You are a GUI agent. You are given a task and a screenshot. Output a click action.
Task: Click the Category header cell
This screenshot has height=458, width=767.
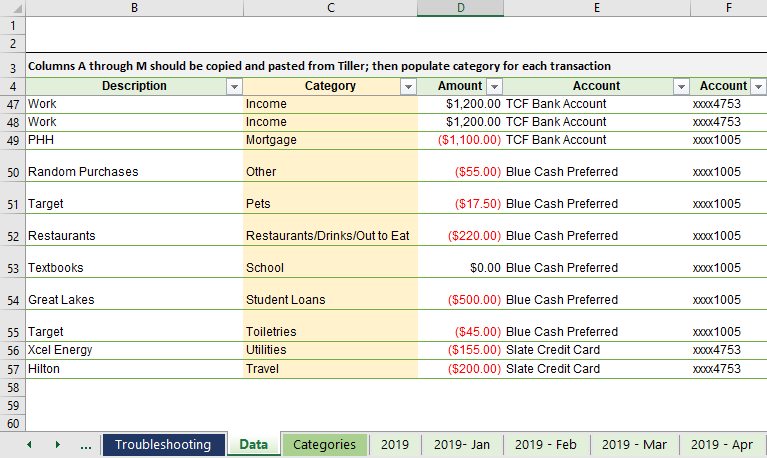coord(330,86)
